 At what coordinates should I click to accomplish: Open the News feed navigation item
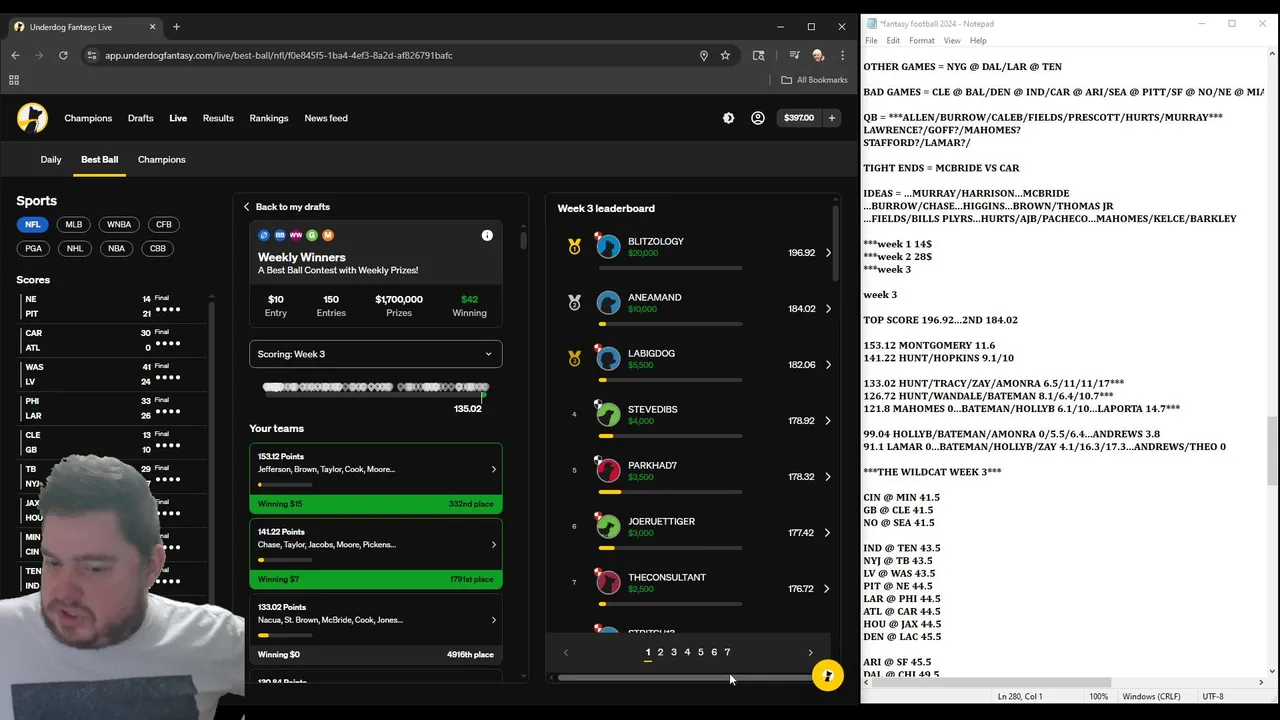coord(326,118)
